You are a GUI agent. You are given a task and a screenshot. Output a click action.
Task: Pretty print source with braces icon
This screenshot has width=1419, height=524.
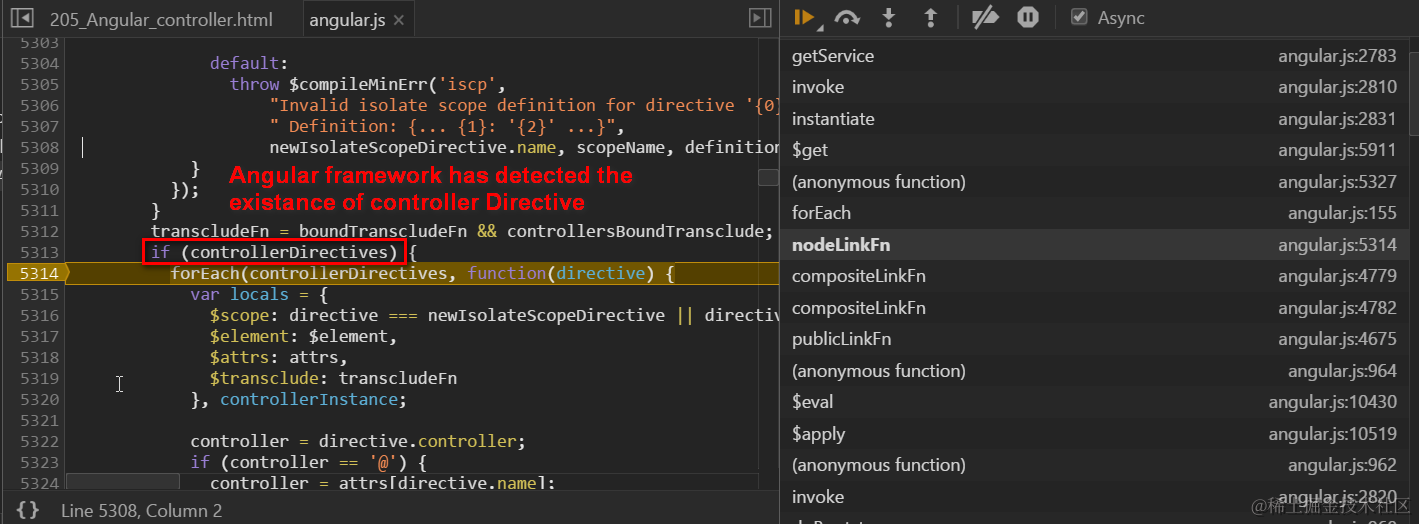point(28,510)
